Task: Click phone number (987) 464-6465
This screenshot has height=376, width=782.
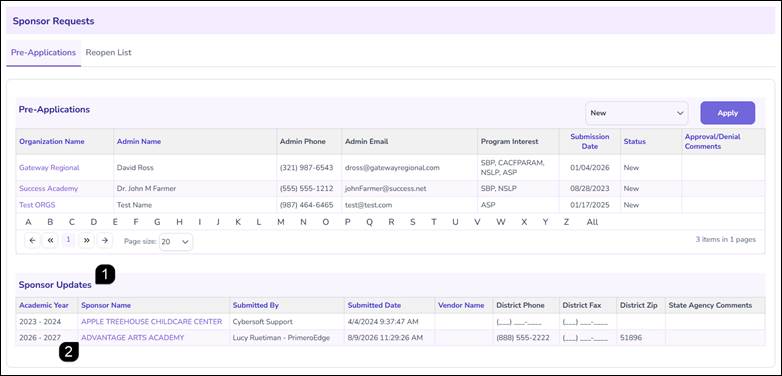Action: 307,205
